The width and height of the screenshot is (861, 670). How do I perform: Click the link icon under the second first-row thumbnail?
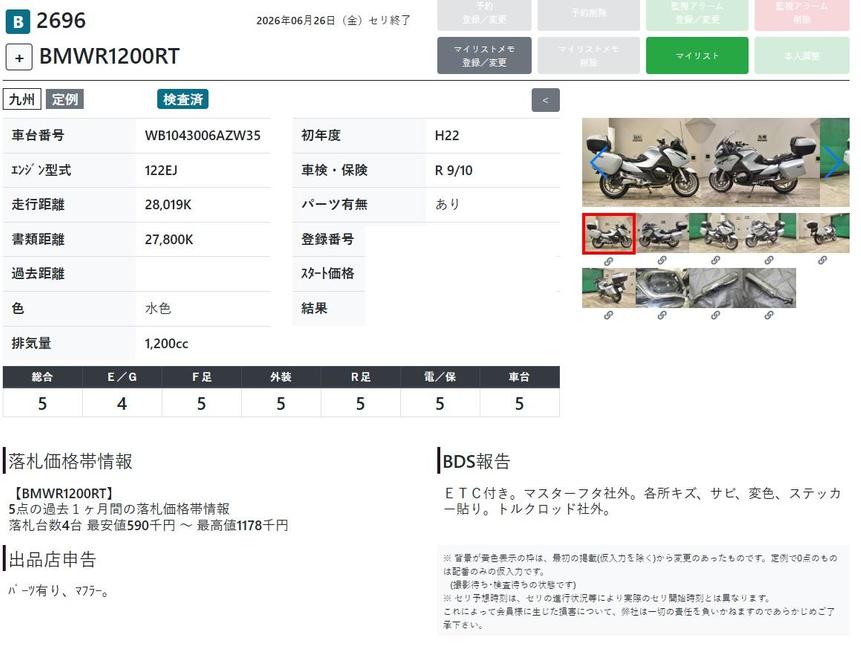point(662,260)
